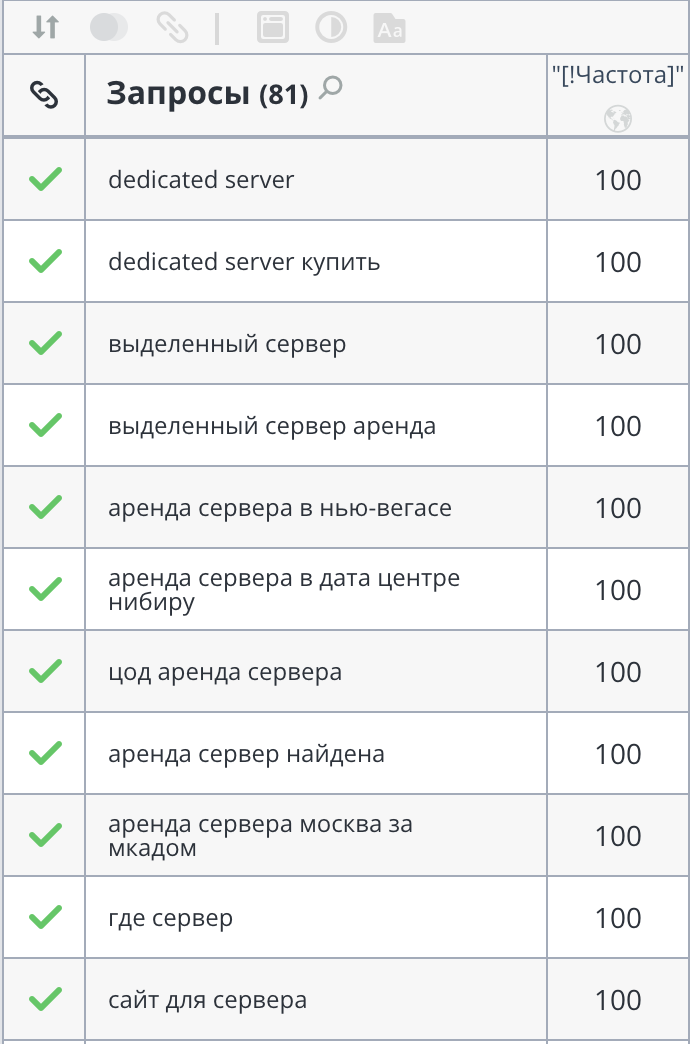690x1044 pixels.
Task: Click the globe icon under [!Частота] header
Action: (619, 118)
